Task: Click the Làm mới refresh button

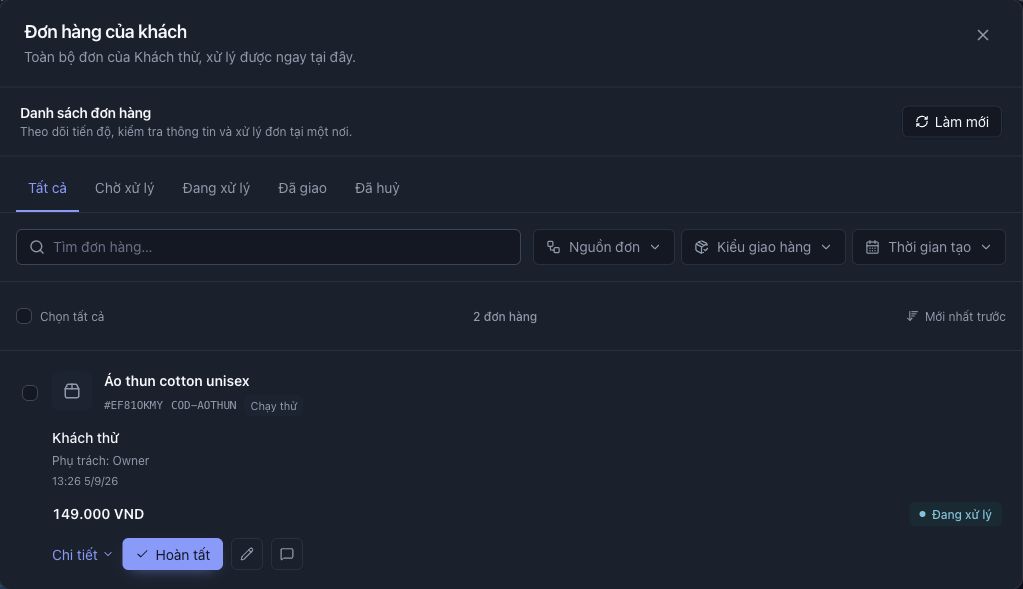Action: (952, 122)
